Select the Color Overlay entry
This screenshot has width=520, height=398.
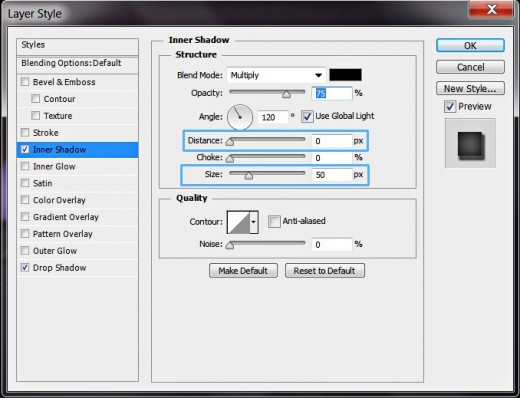[77, 200]
